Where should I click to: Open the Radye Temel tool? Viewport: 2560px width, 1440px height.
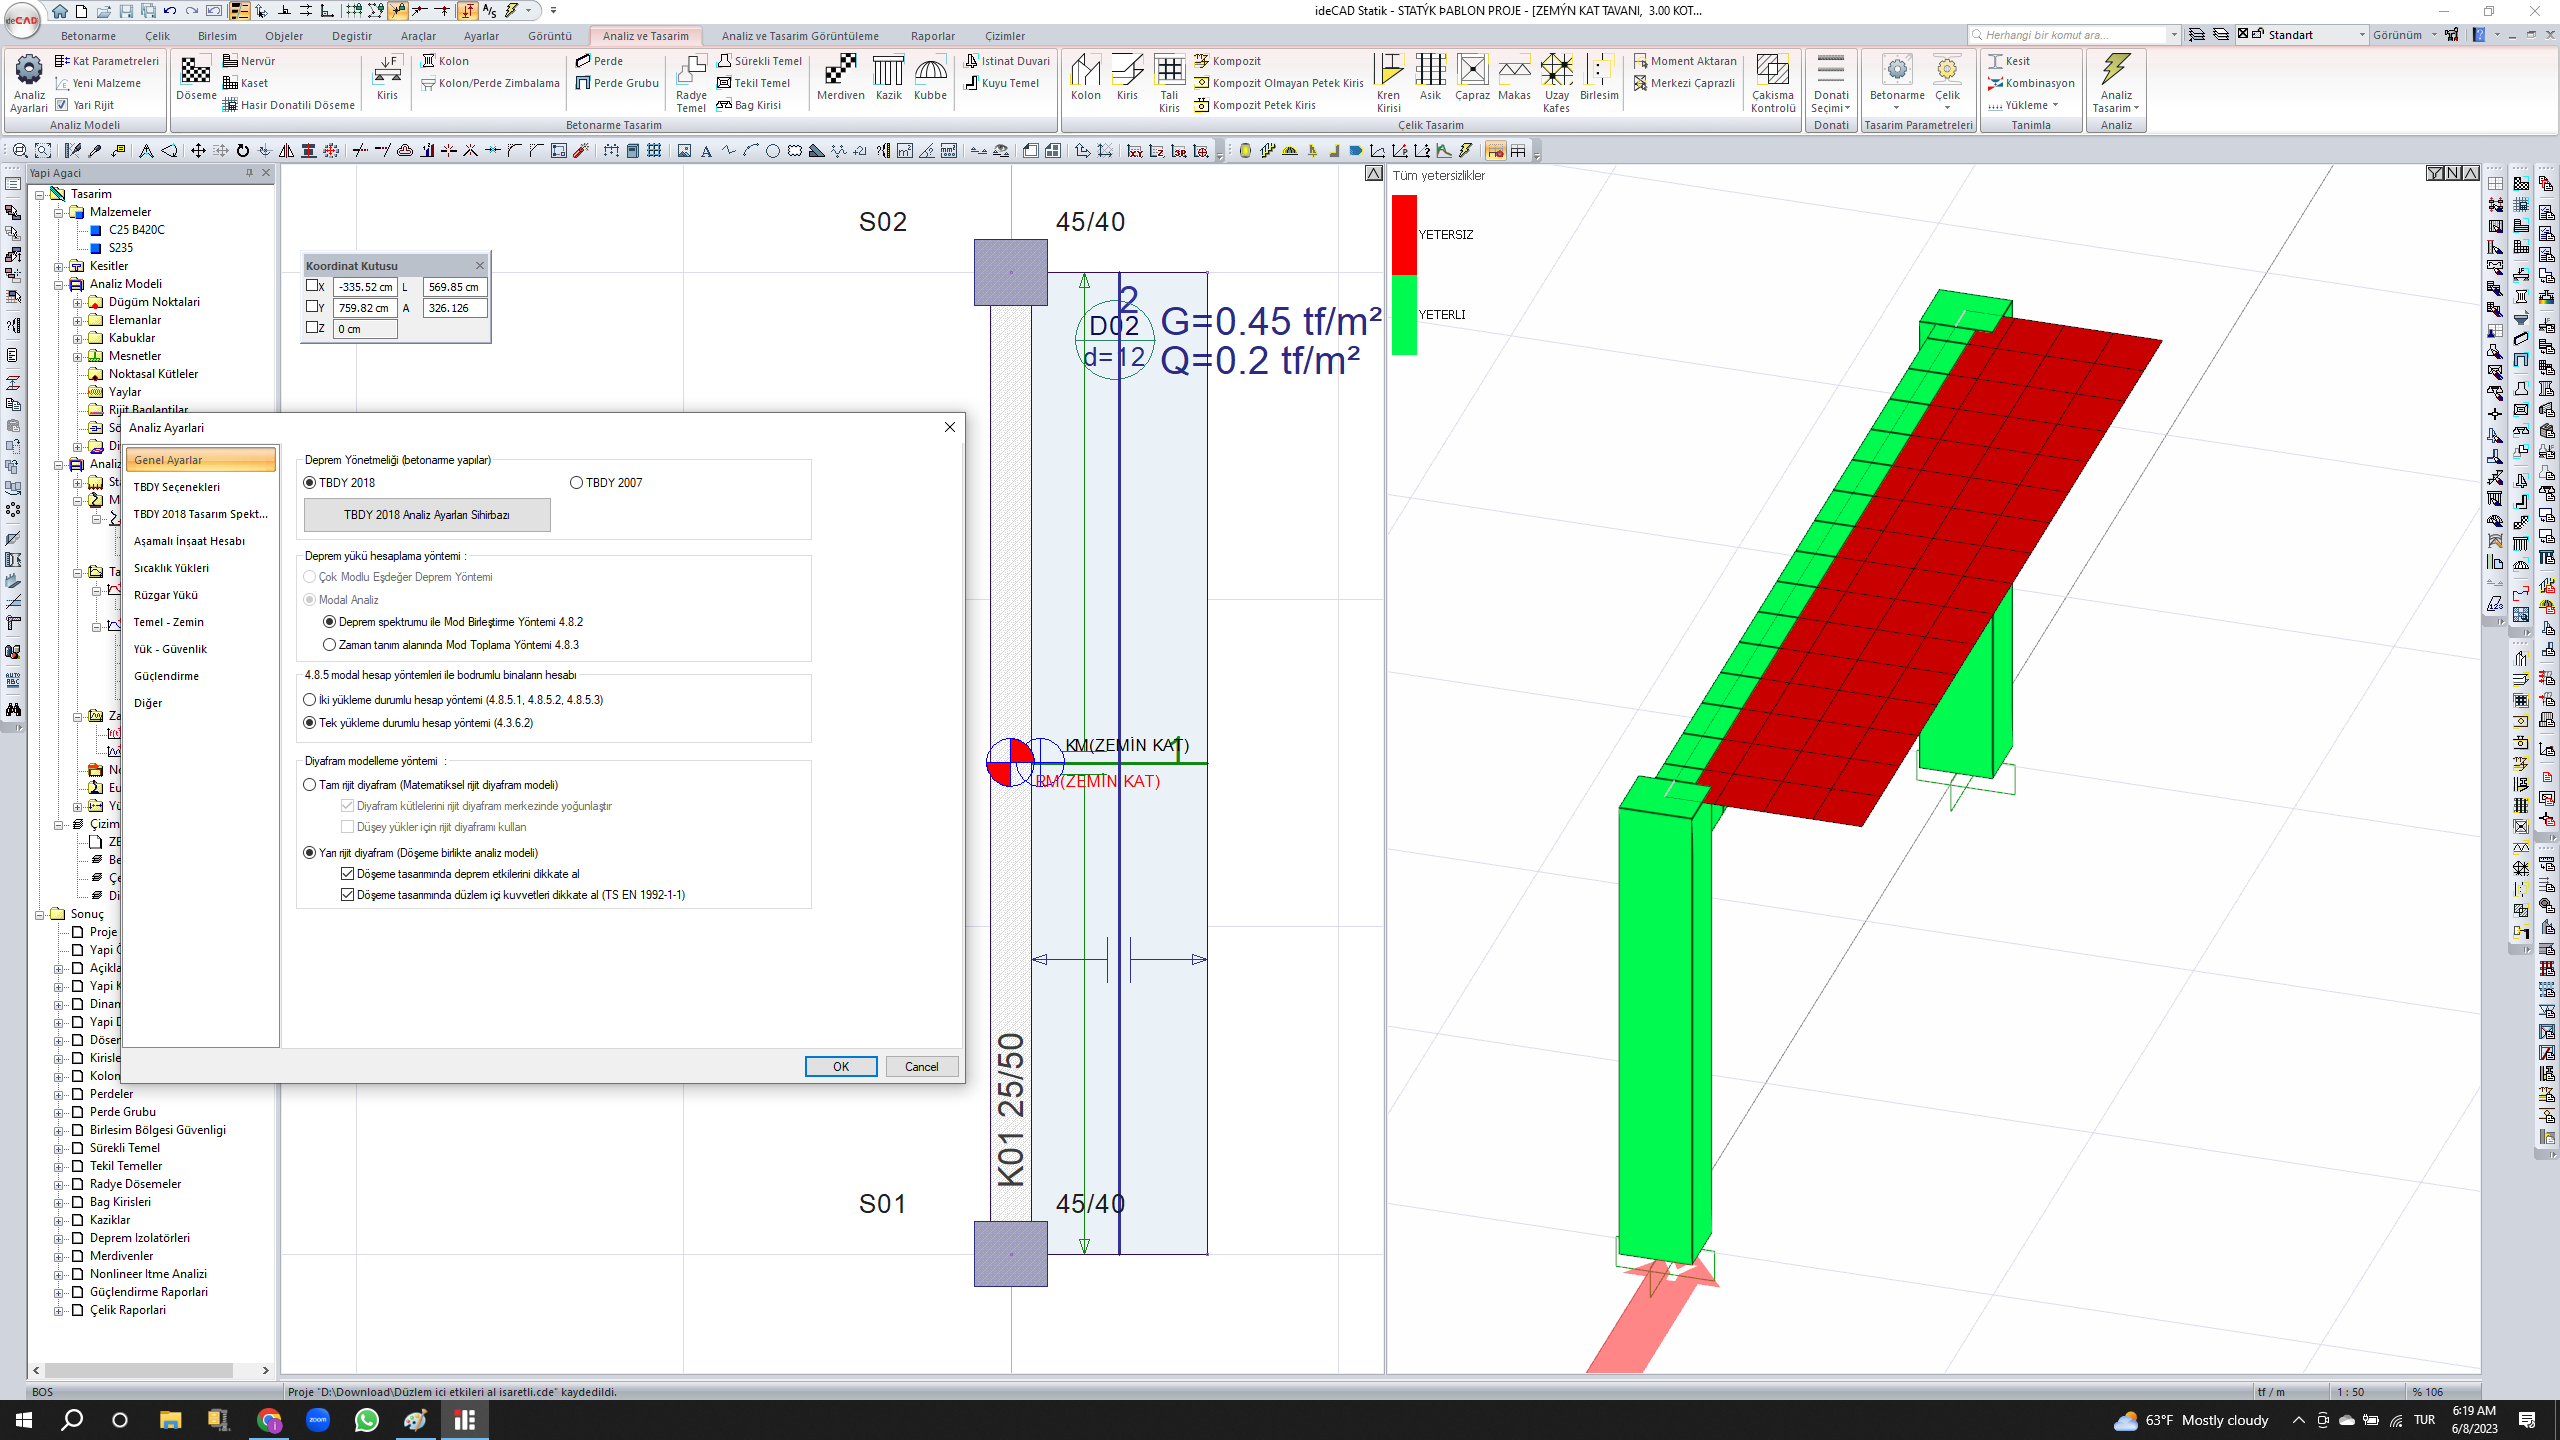[691, 83]
